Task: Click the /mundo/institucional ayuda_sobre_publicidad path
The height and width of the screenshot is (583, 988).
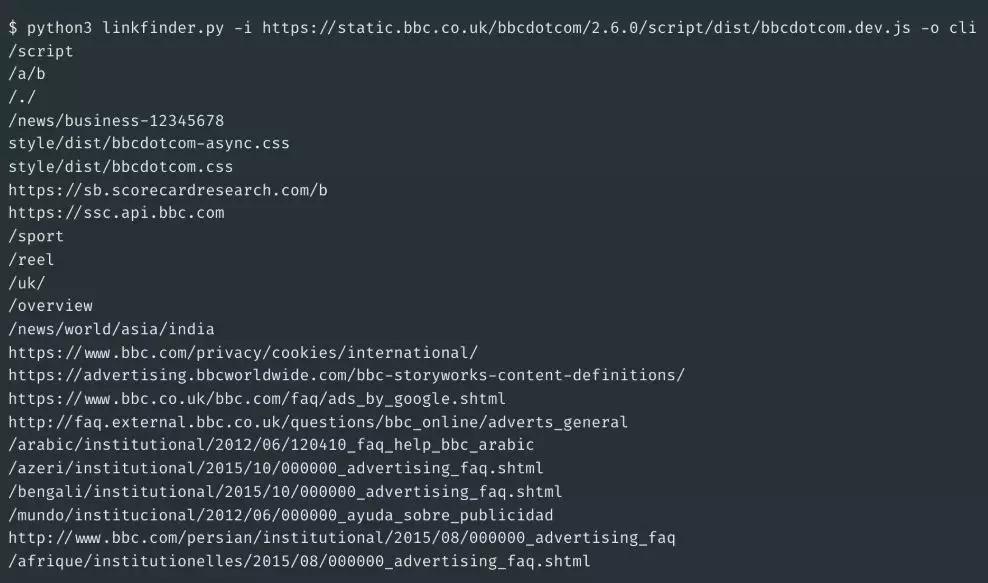Action: click(x=281, y=515)
